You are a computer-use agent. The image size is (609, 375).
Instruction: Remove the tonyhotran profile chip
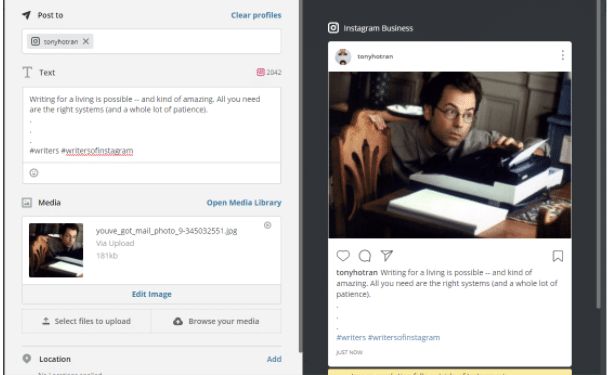click(x=86, y=41)
